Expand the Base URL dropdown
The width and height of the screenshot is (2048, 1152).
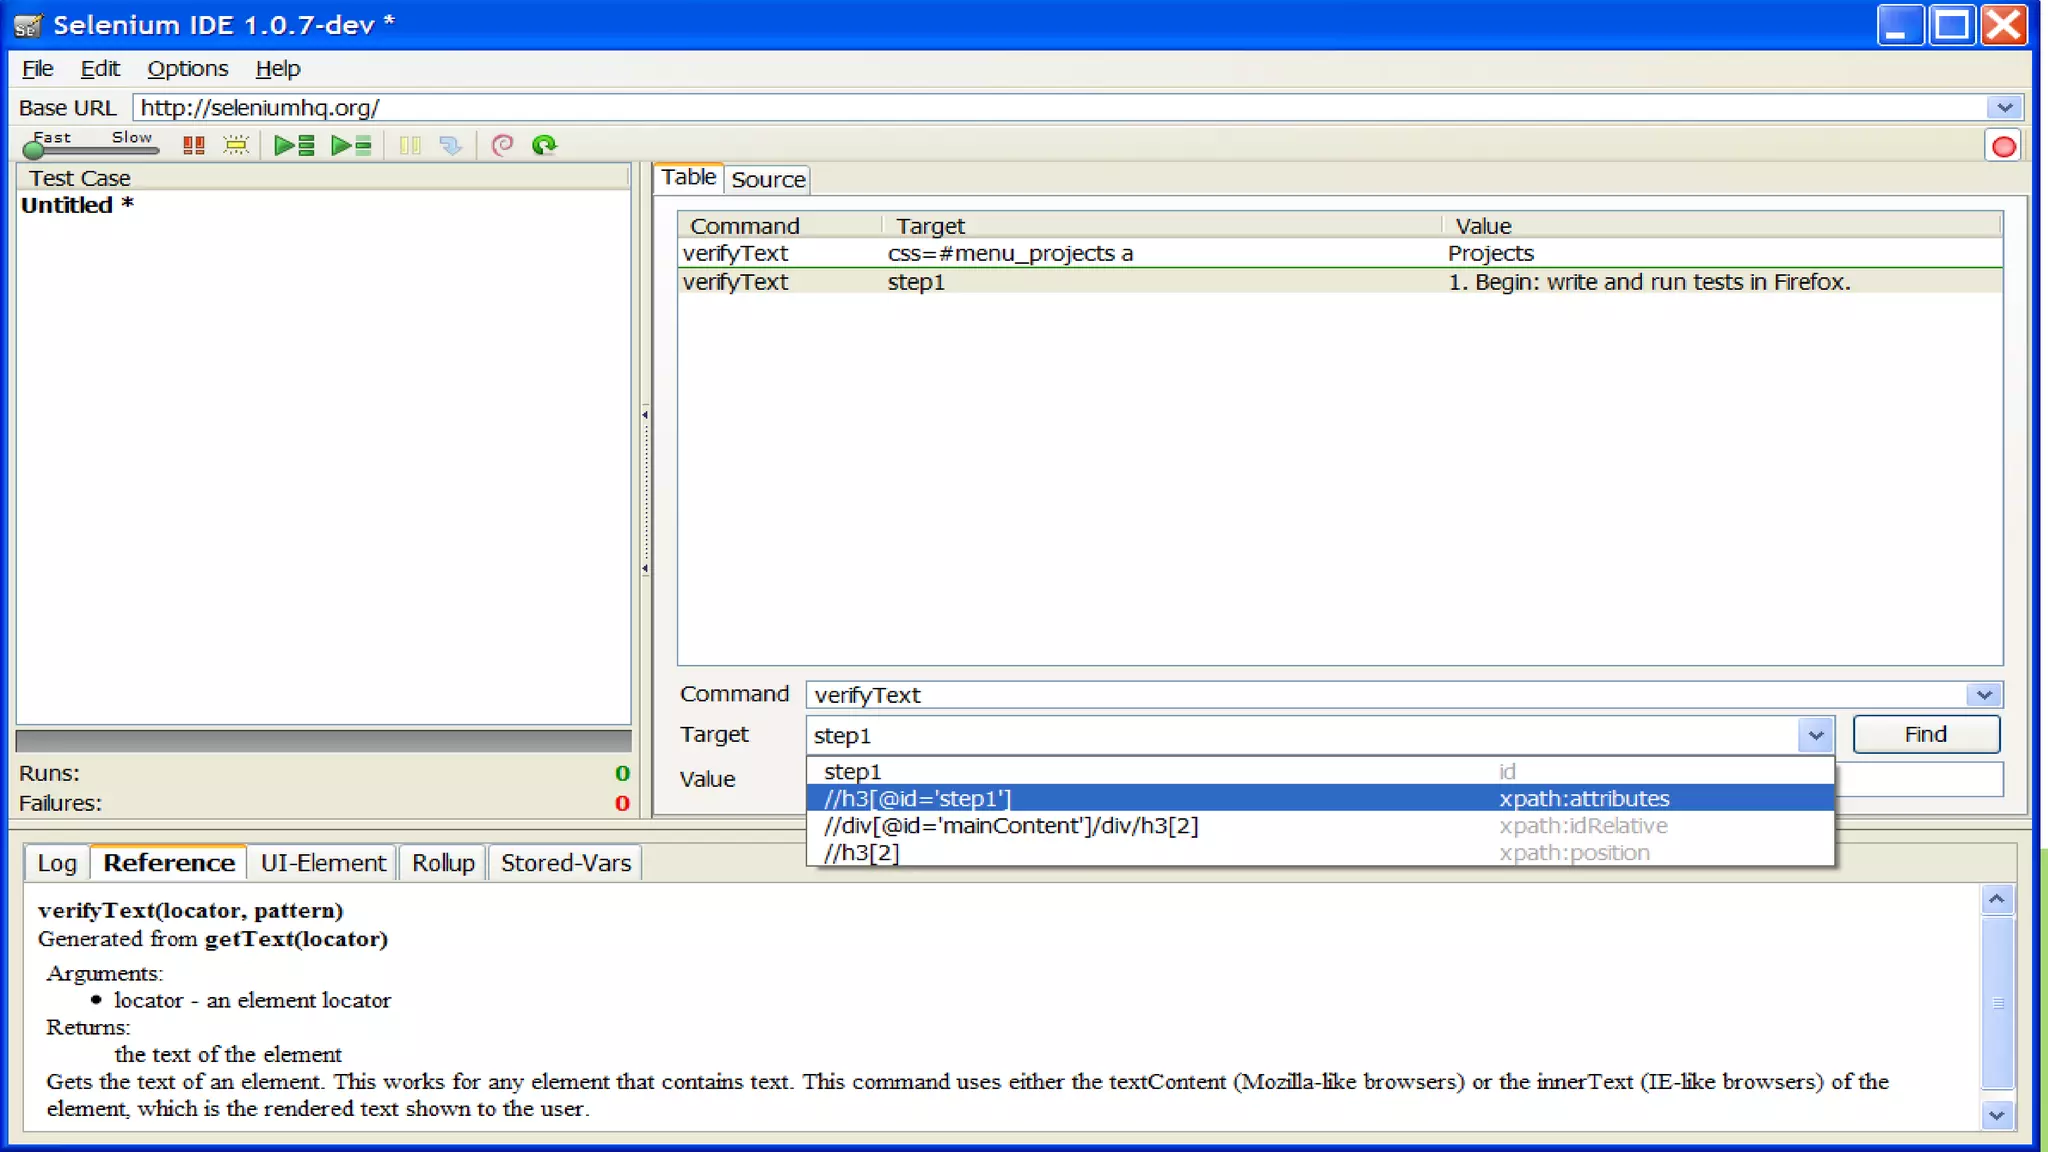point(2004,108)
